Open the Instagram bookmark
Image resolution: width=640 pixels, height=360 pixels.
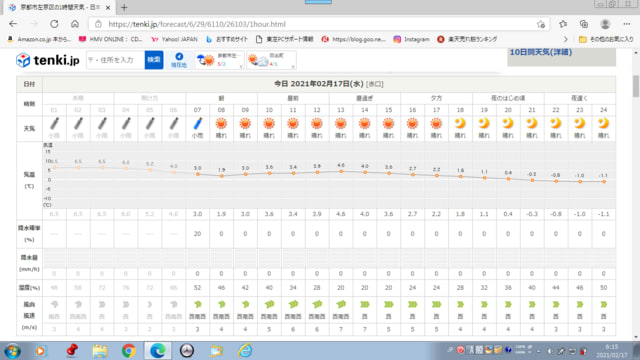(x=411, y=39)
